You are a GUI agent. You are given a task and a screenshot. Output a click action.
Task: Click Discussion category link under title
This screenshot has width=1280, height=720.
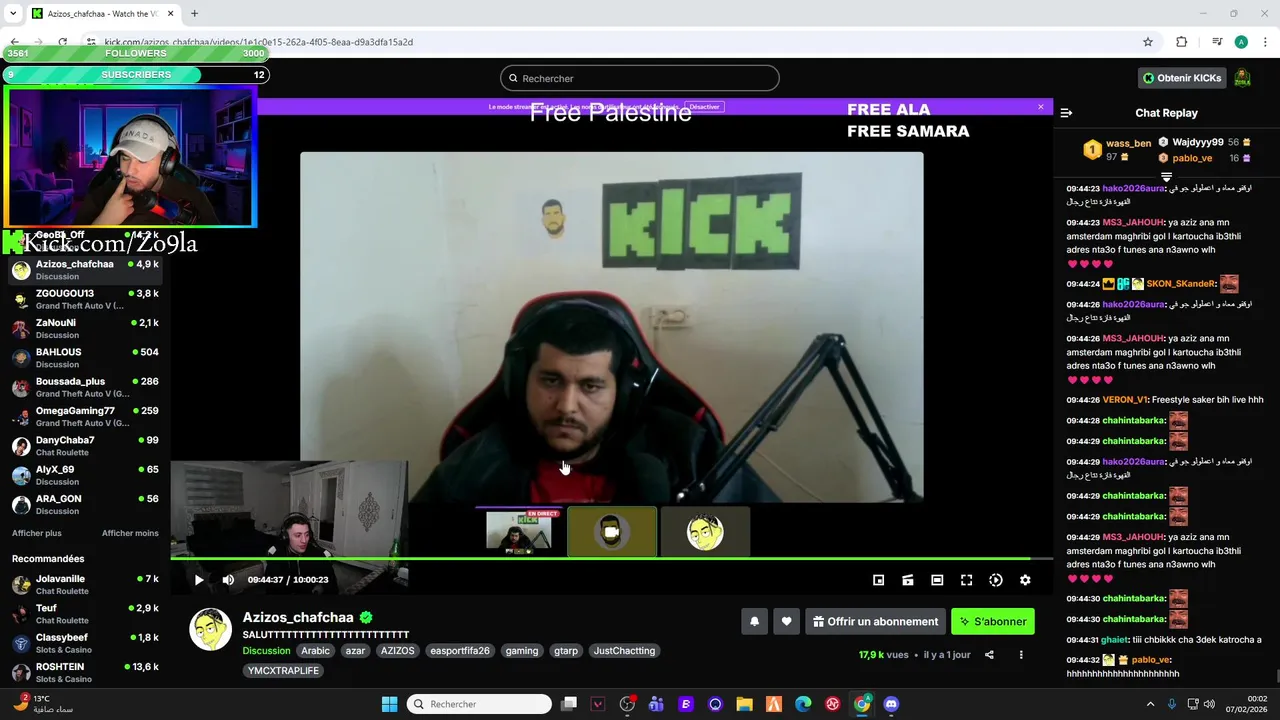[266, 651]
